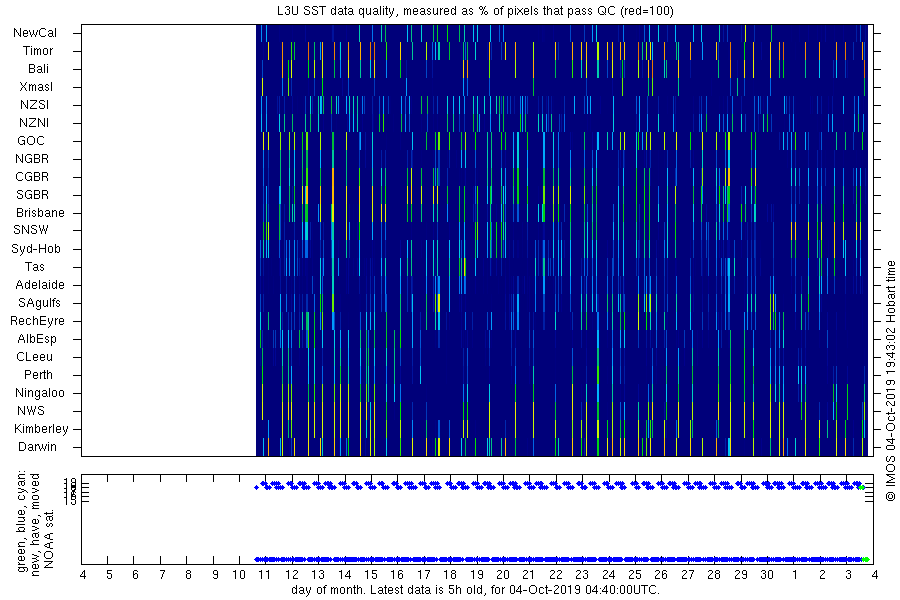This screenshot has height=600, width=900.
Task: Click the Tas row label
Action: pos(34,267)
